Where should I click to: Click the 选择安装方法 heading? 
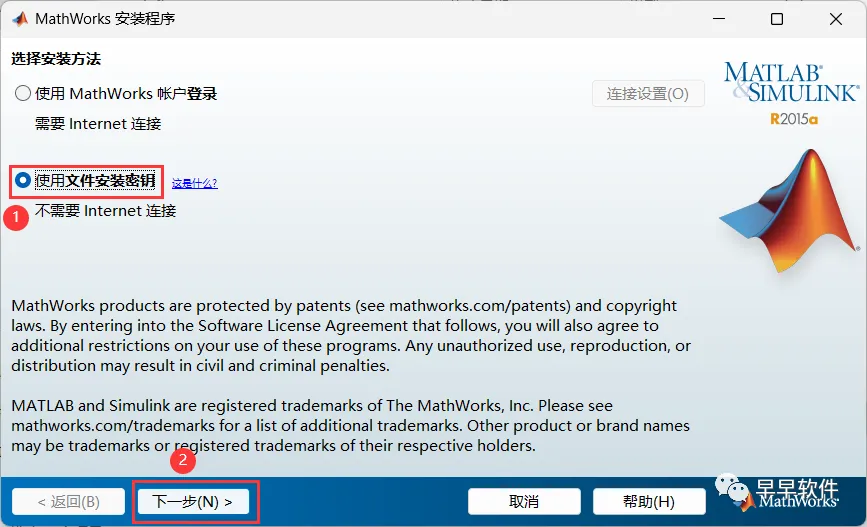(x=56, y=59)
